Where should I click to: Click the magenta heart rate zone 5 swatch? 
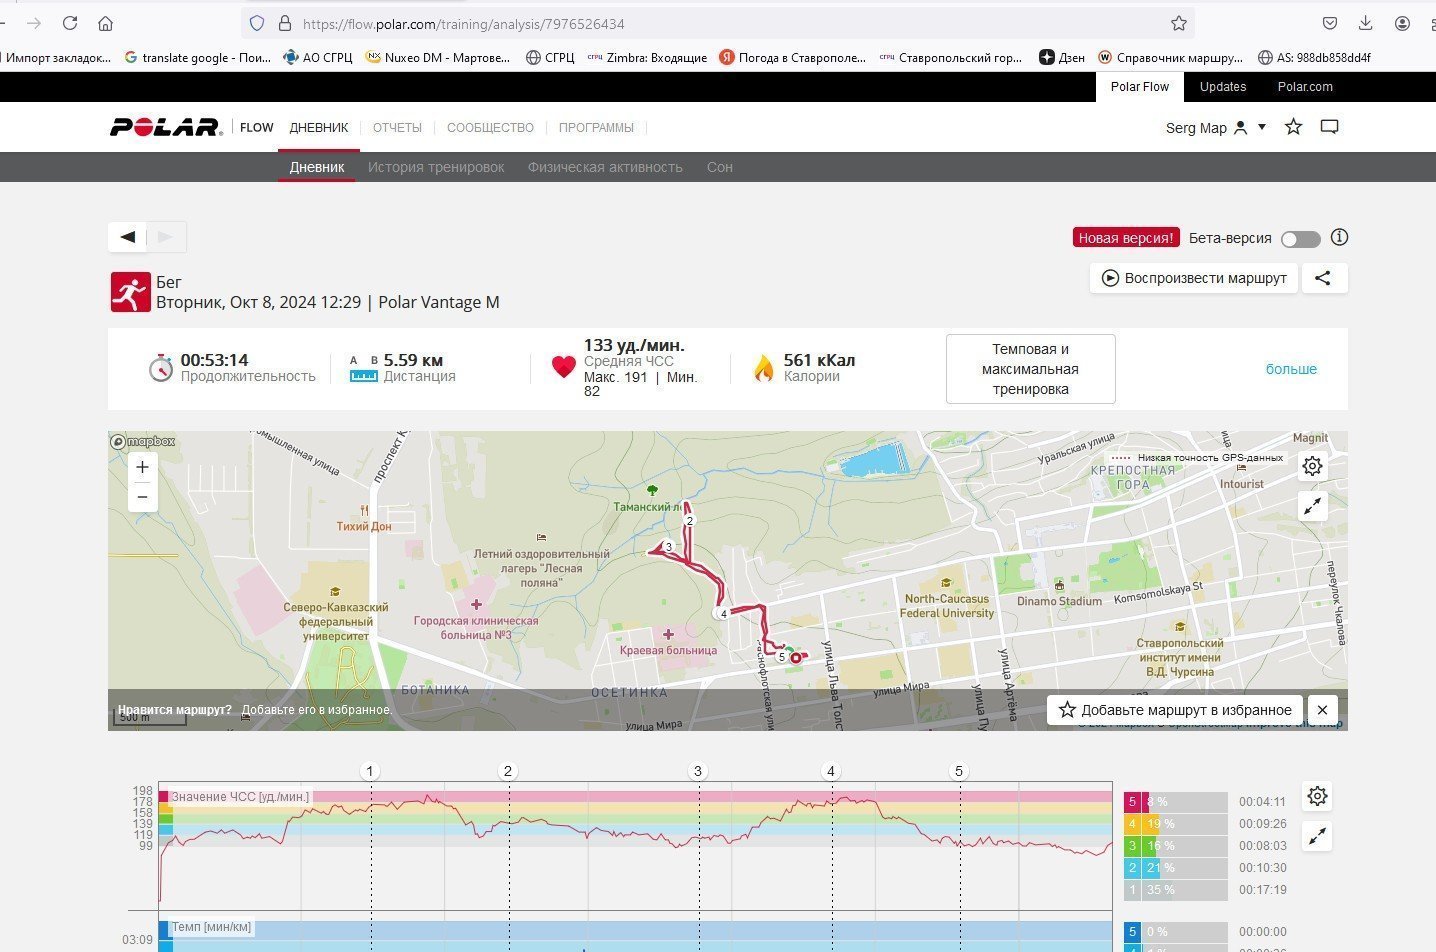pos(1132,802)
